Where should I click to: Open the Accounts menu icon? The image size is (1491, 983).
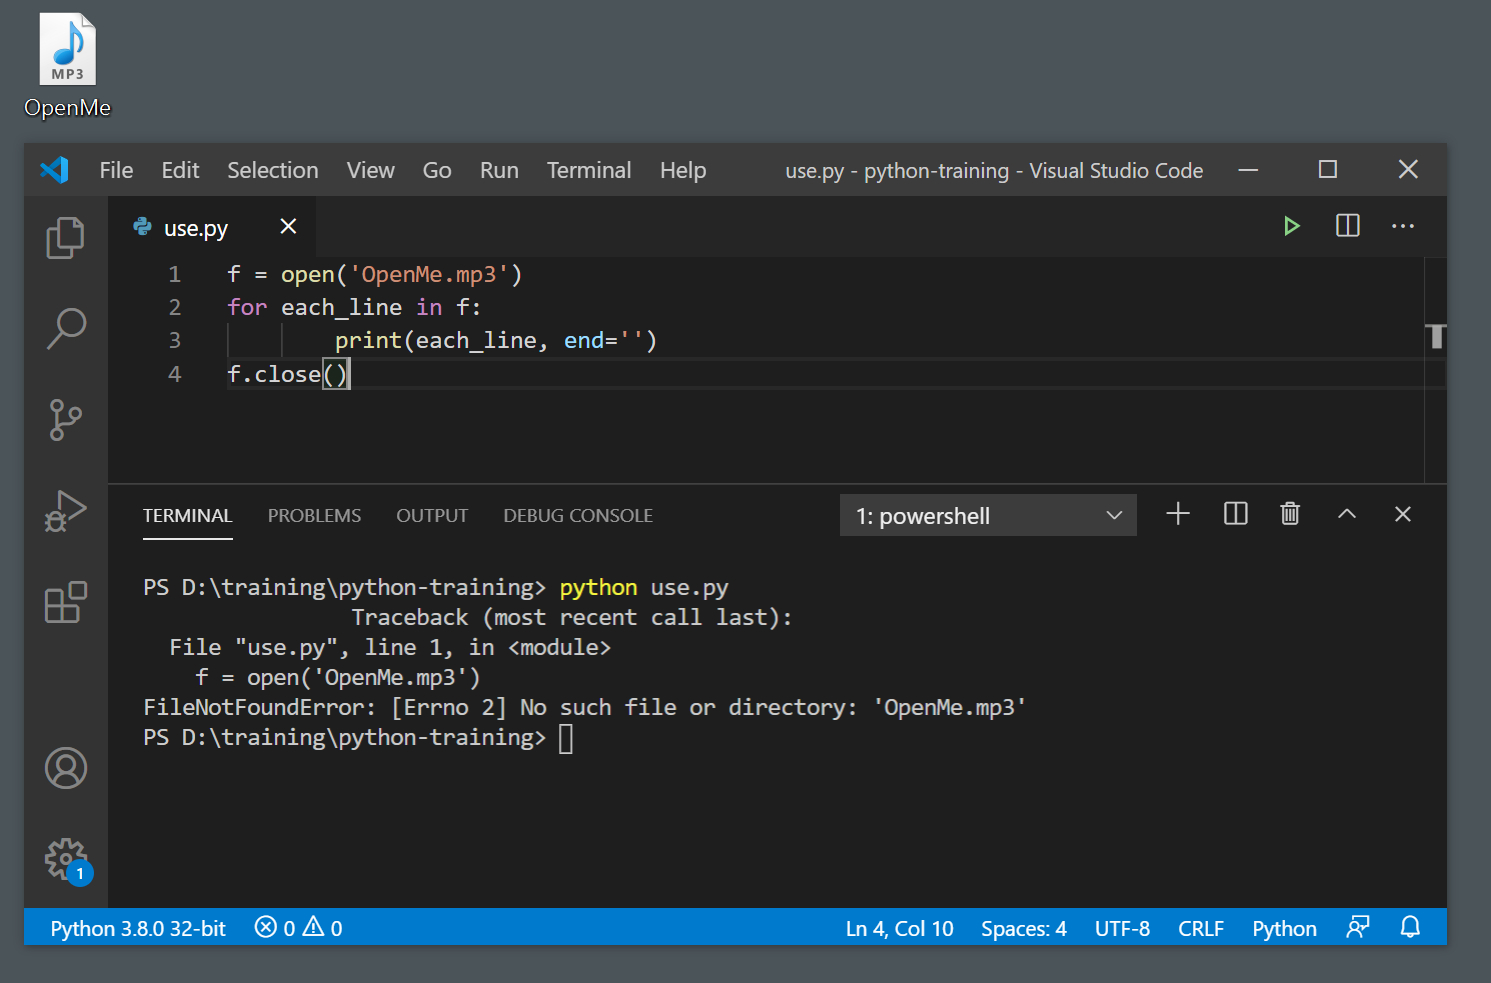coord(66,768)
